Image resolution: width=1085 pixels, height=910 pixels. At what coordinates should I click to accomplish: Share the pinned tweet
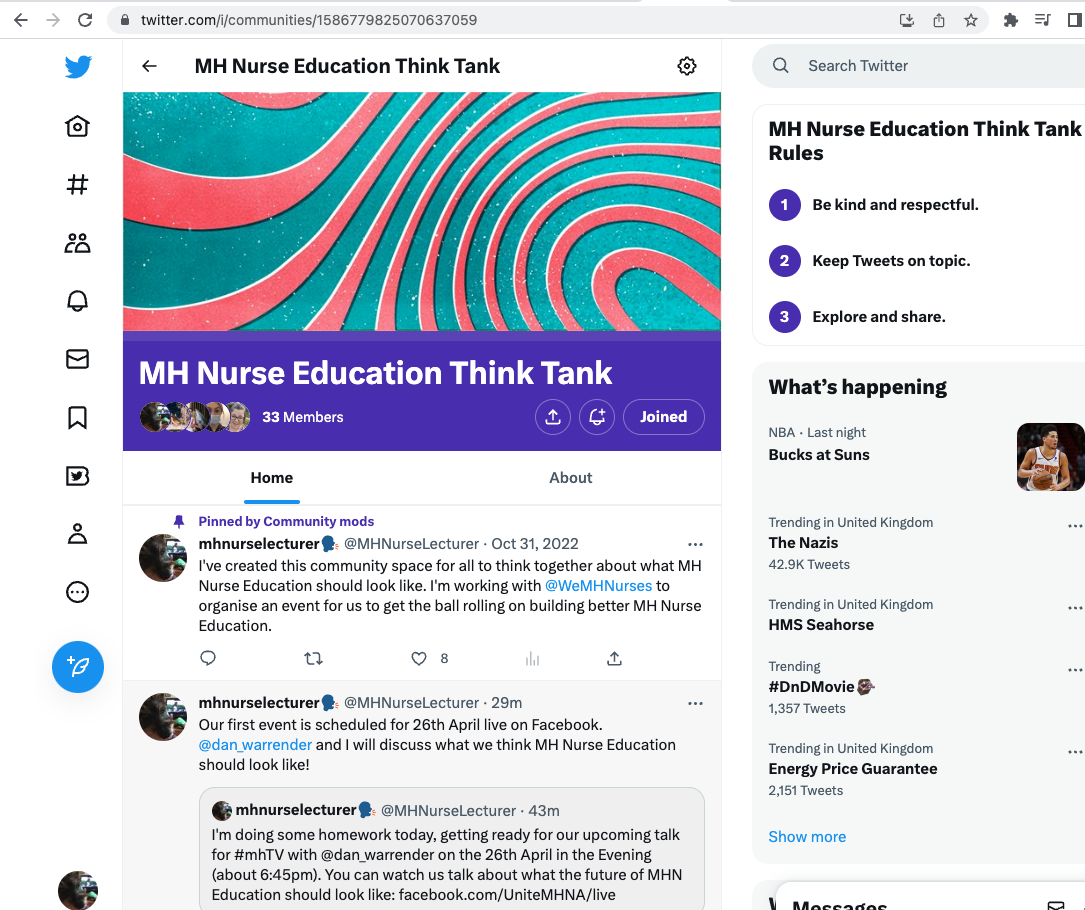click(614, 658)
